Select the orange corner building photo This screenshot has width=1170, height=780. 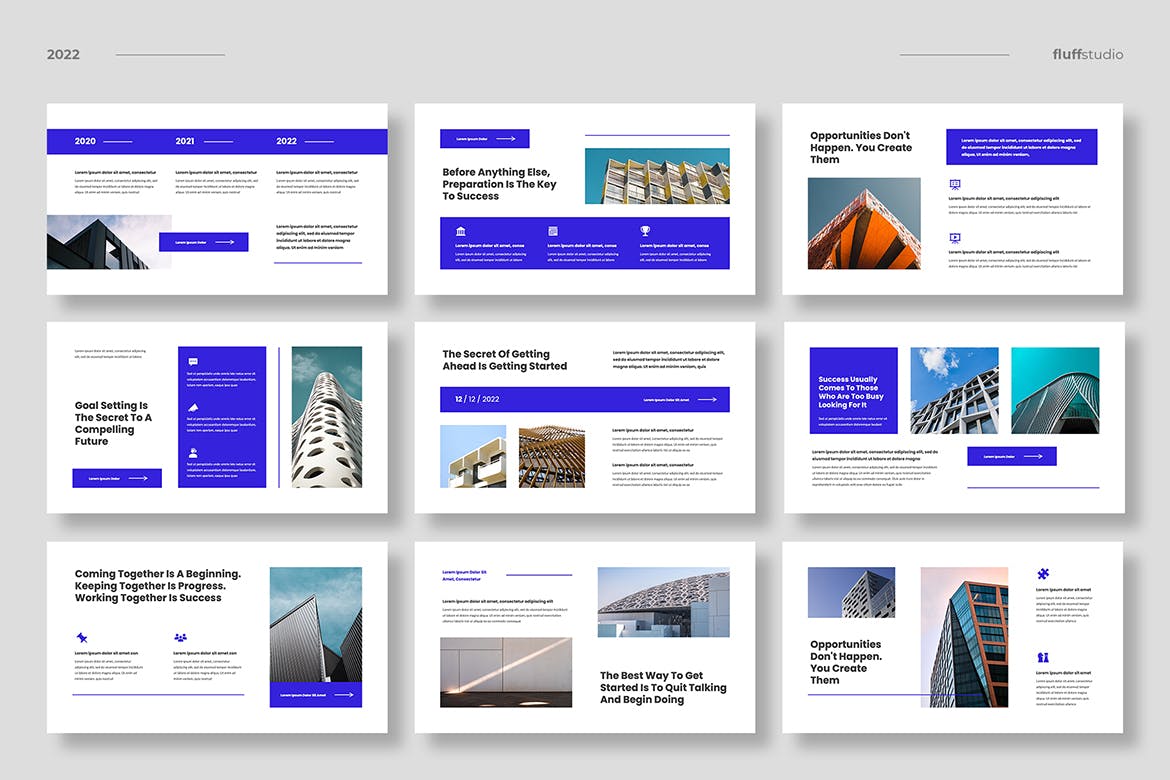click(864, 224)
